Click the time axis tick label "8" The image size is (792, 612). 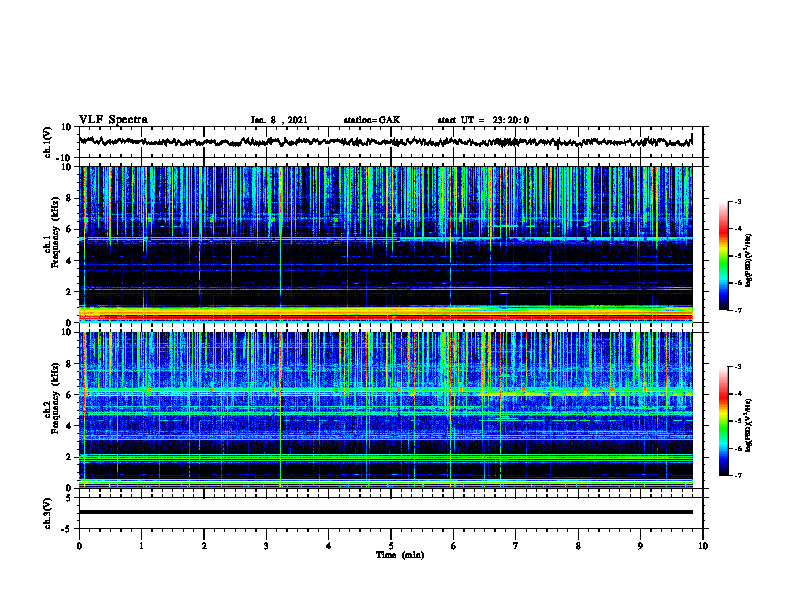click(578, 546)
